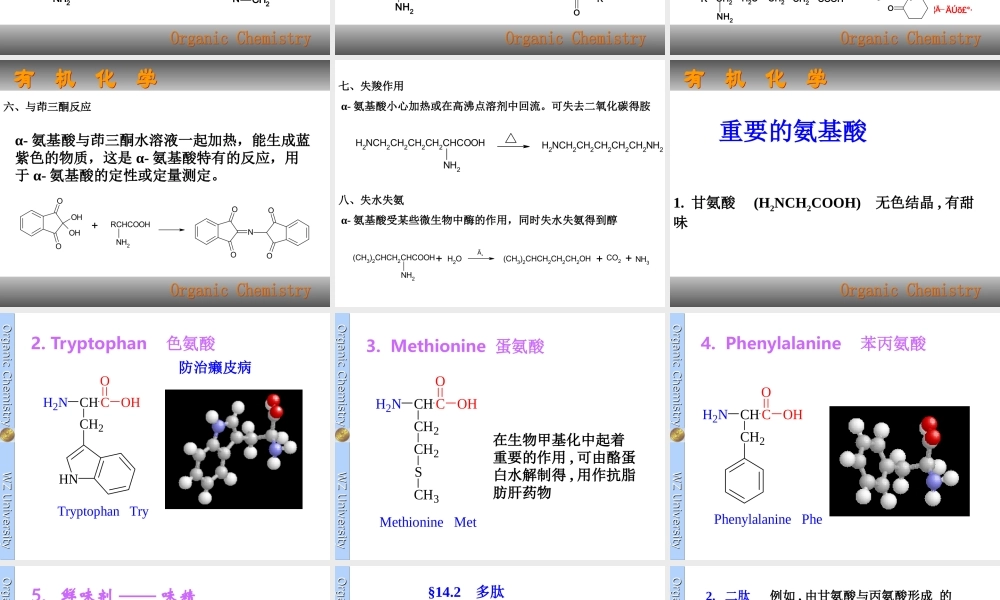Click the 'Tryptophan Try' caption text
The image size is (1000, 600).
point(101,511)
